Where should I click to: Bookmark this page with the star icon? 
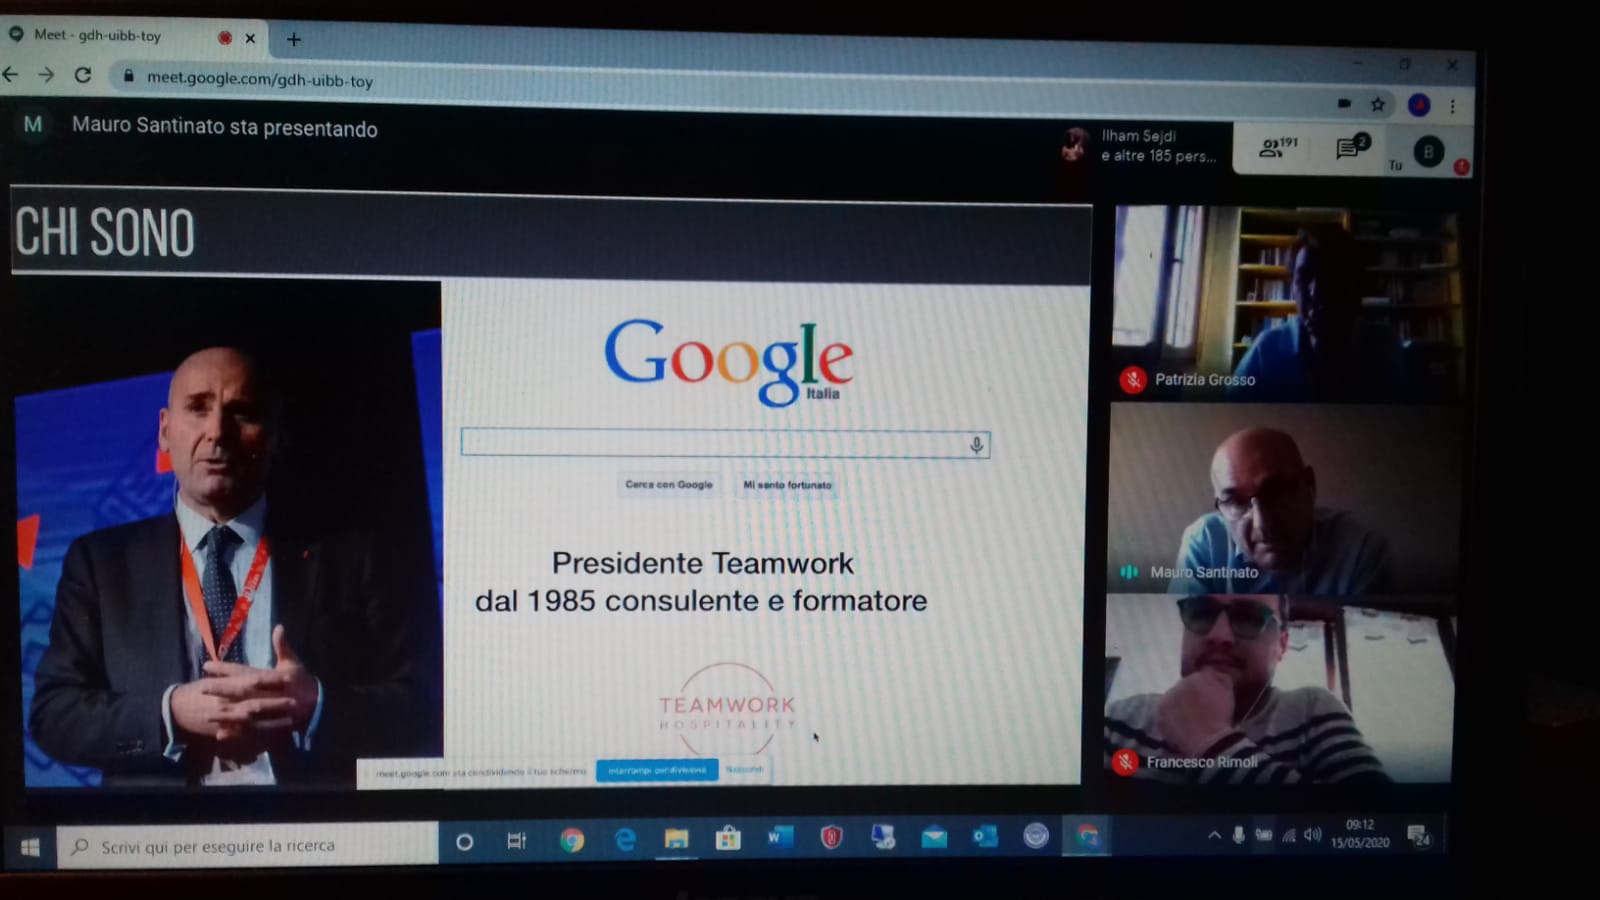(x=1378, y=104)
